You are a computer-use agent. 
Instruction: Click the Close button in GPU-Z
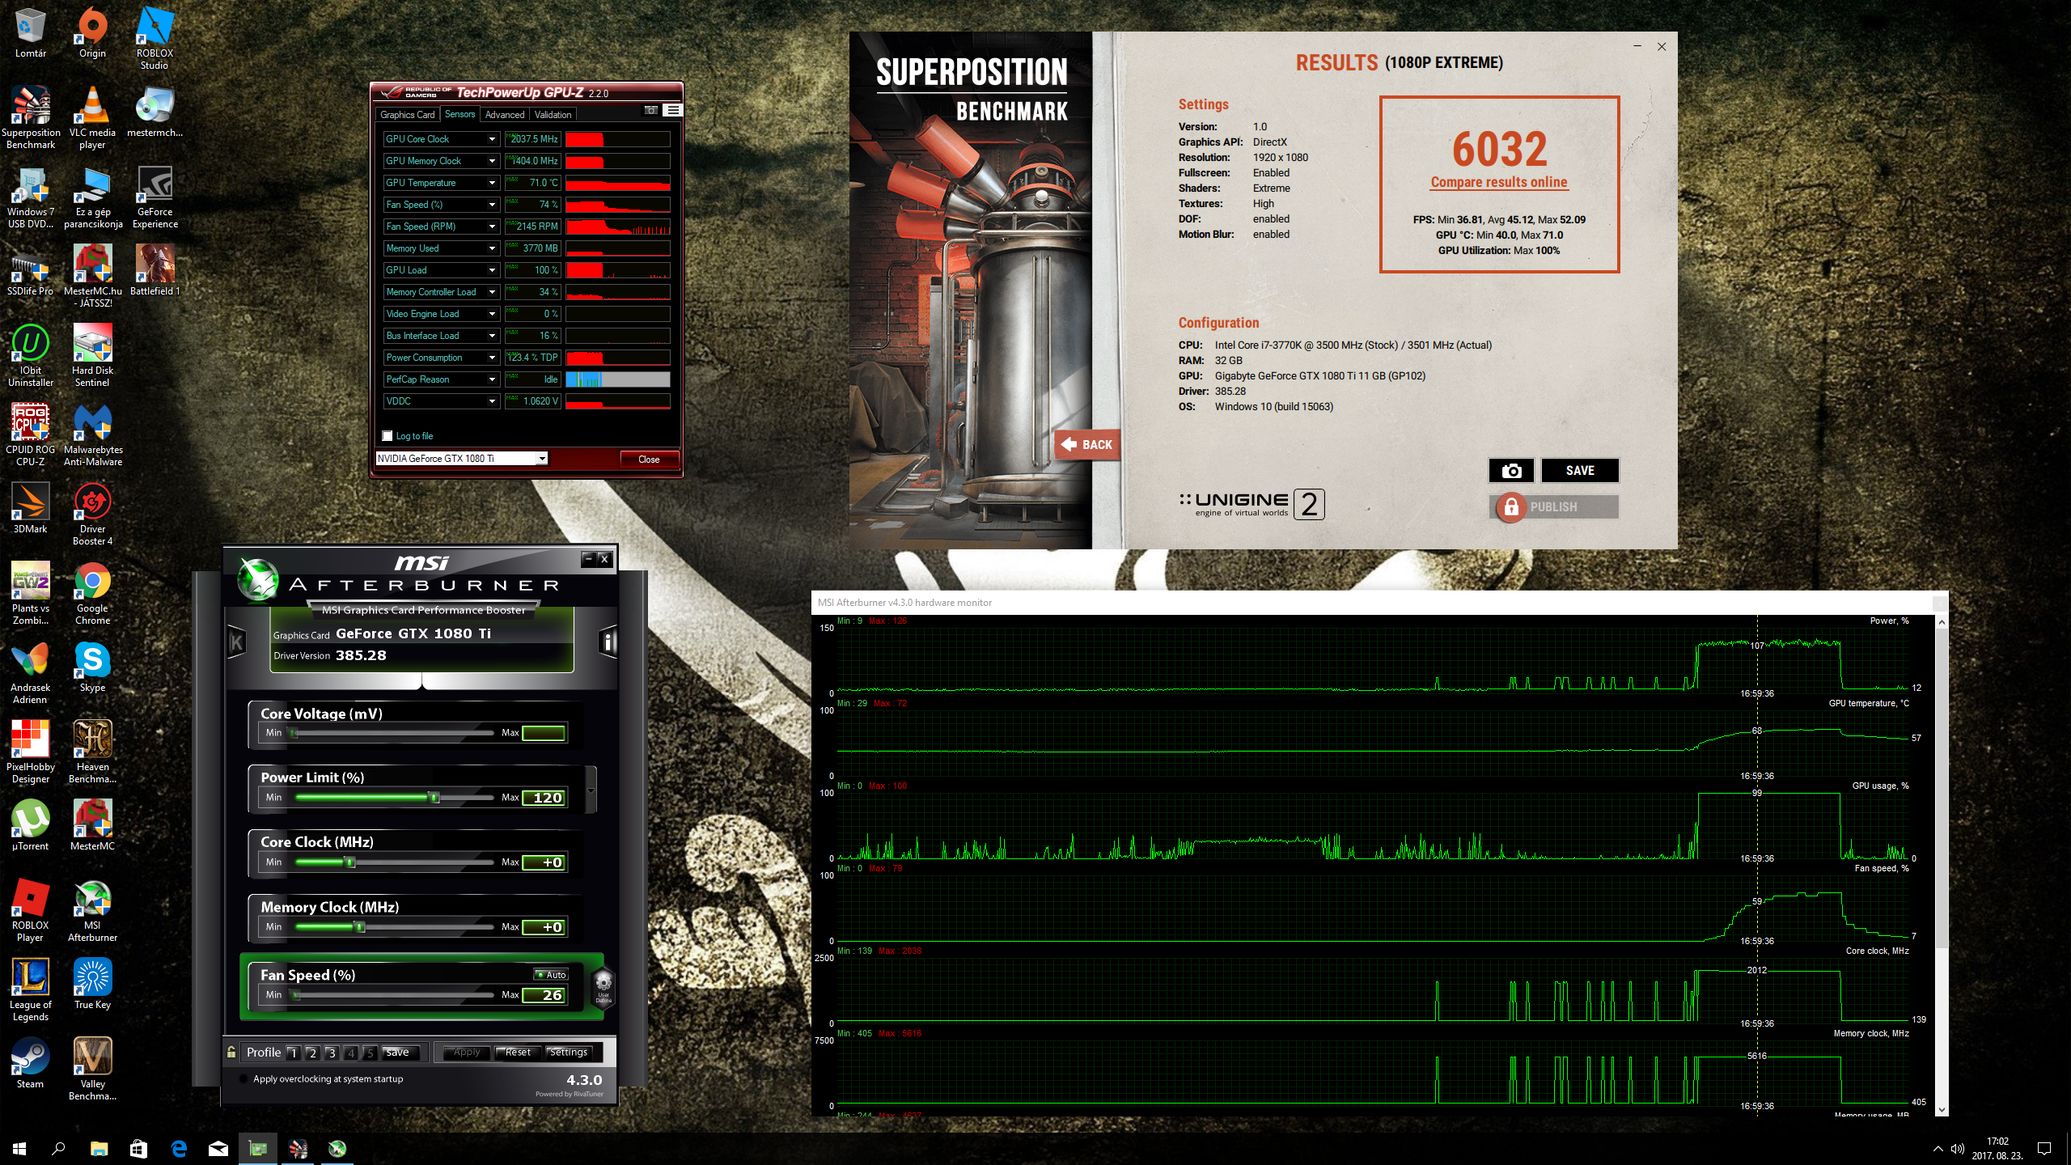click(x=649, y=459)
